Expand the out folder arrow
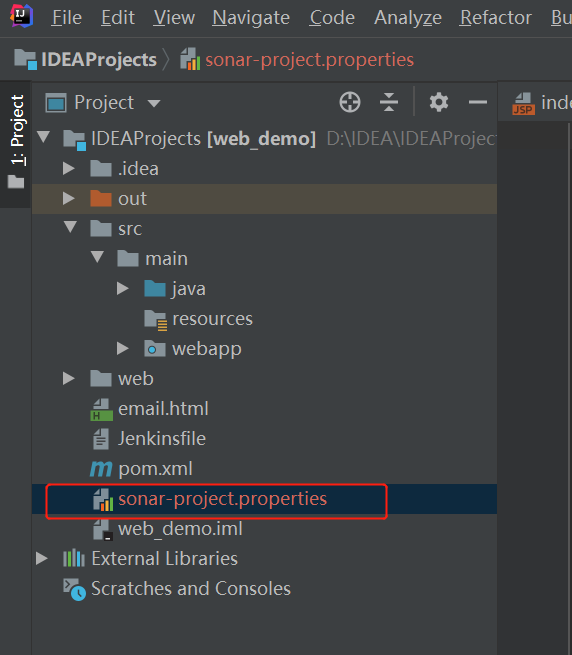572x655 pixels. pyautogui.click(x=69, y=198)
